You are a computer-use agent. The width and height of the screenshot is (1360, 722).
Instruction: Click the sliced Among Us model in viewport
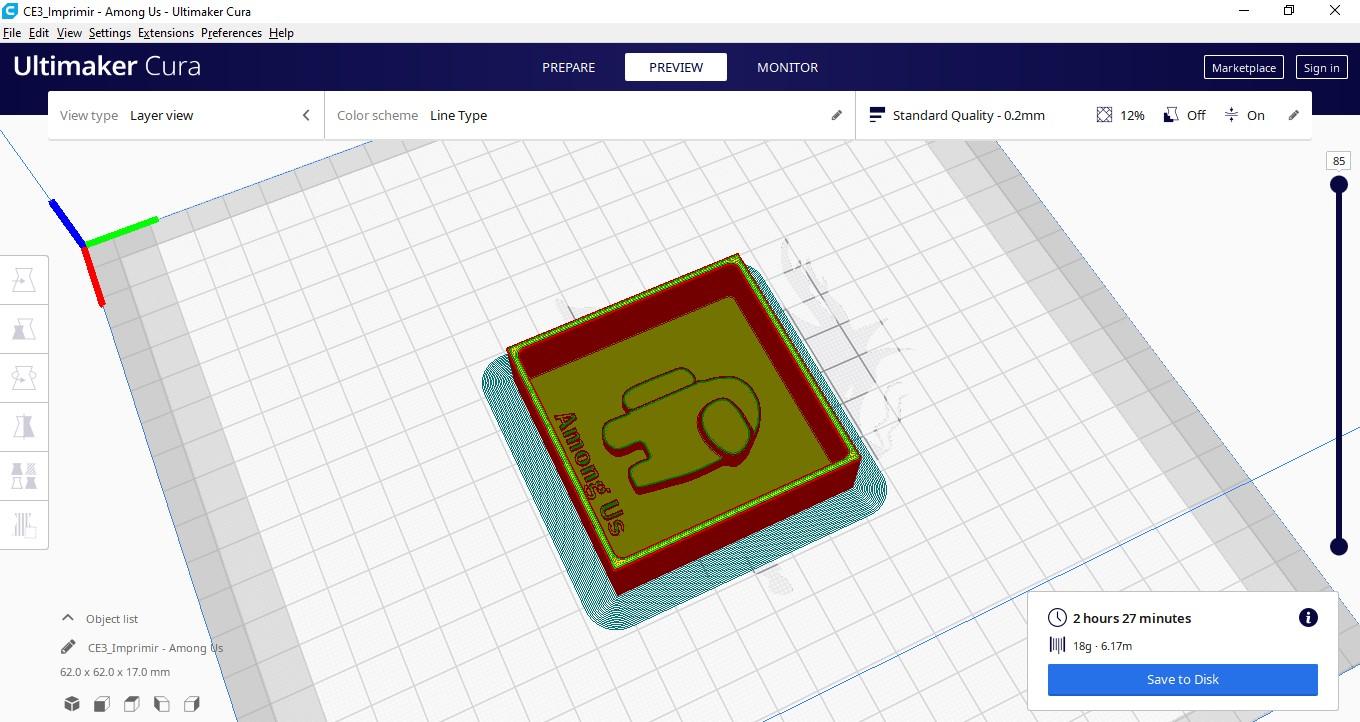click(686, 425)
